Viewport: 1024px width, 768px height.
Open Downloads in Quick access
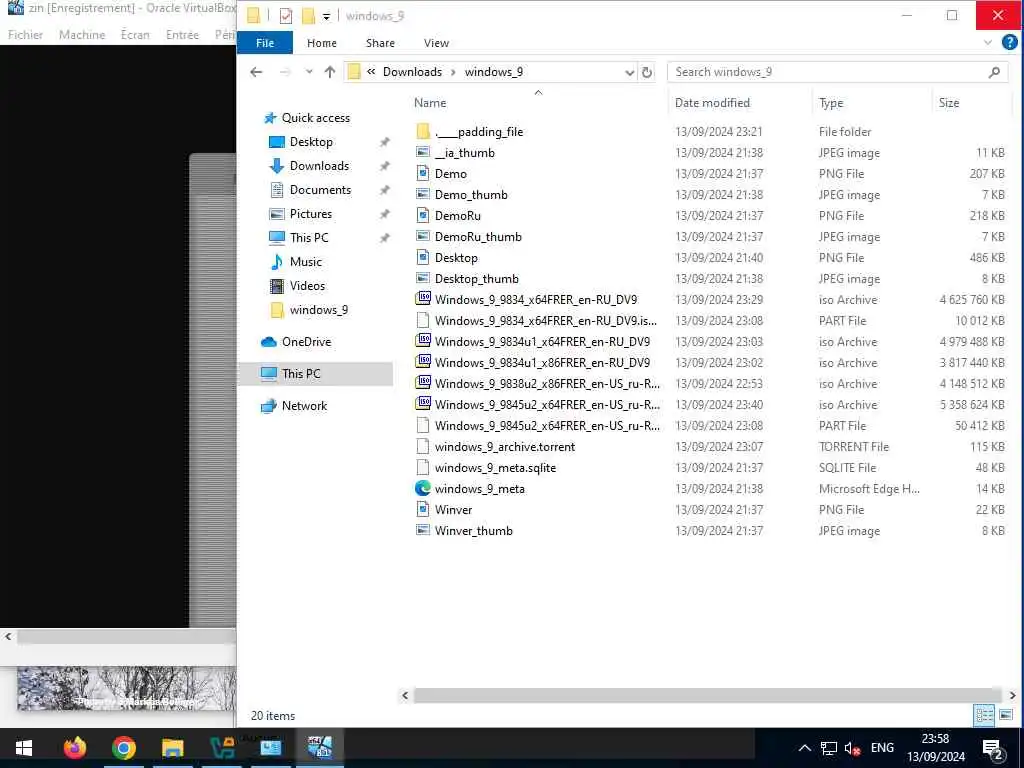(x=319, y=166)
